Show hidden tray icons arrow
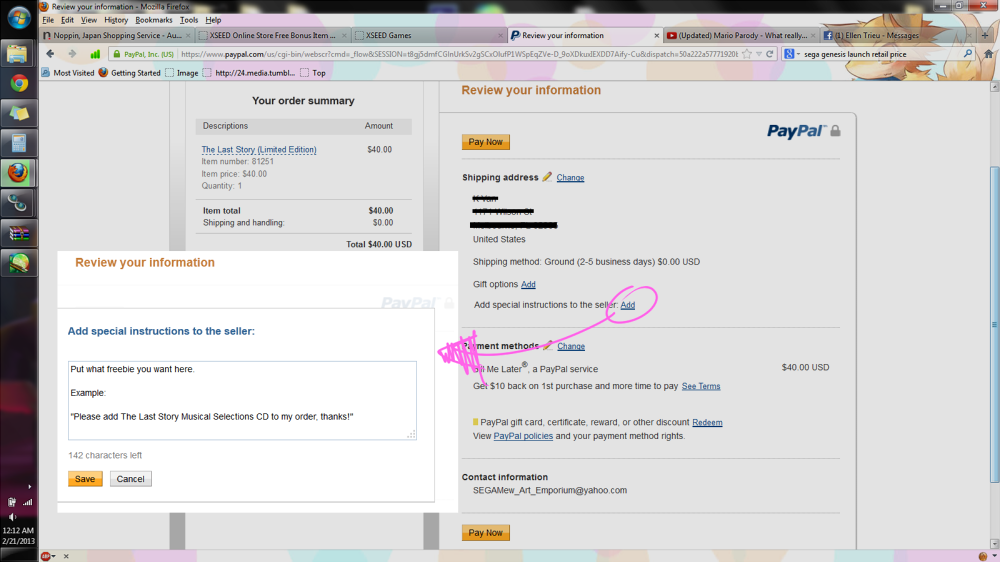 point(29,487)
